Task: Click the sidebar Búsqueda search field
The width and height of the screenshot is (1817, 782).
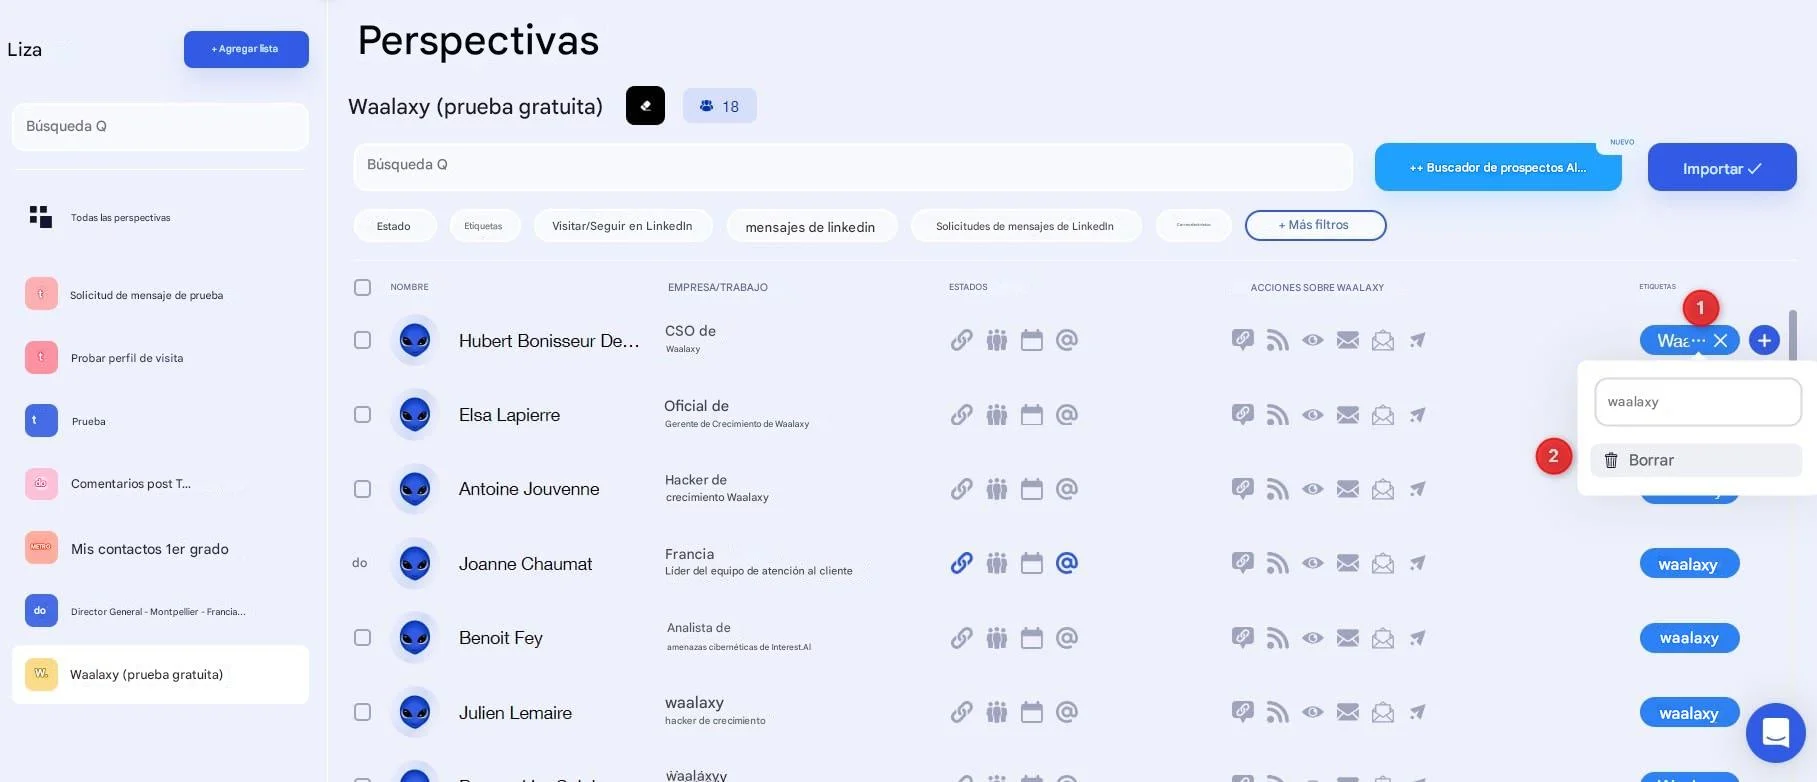Action: [x=160, y=127]
